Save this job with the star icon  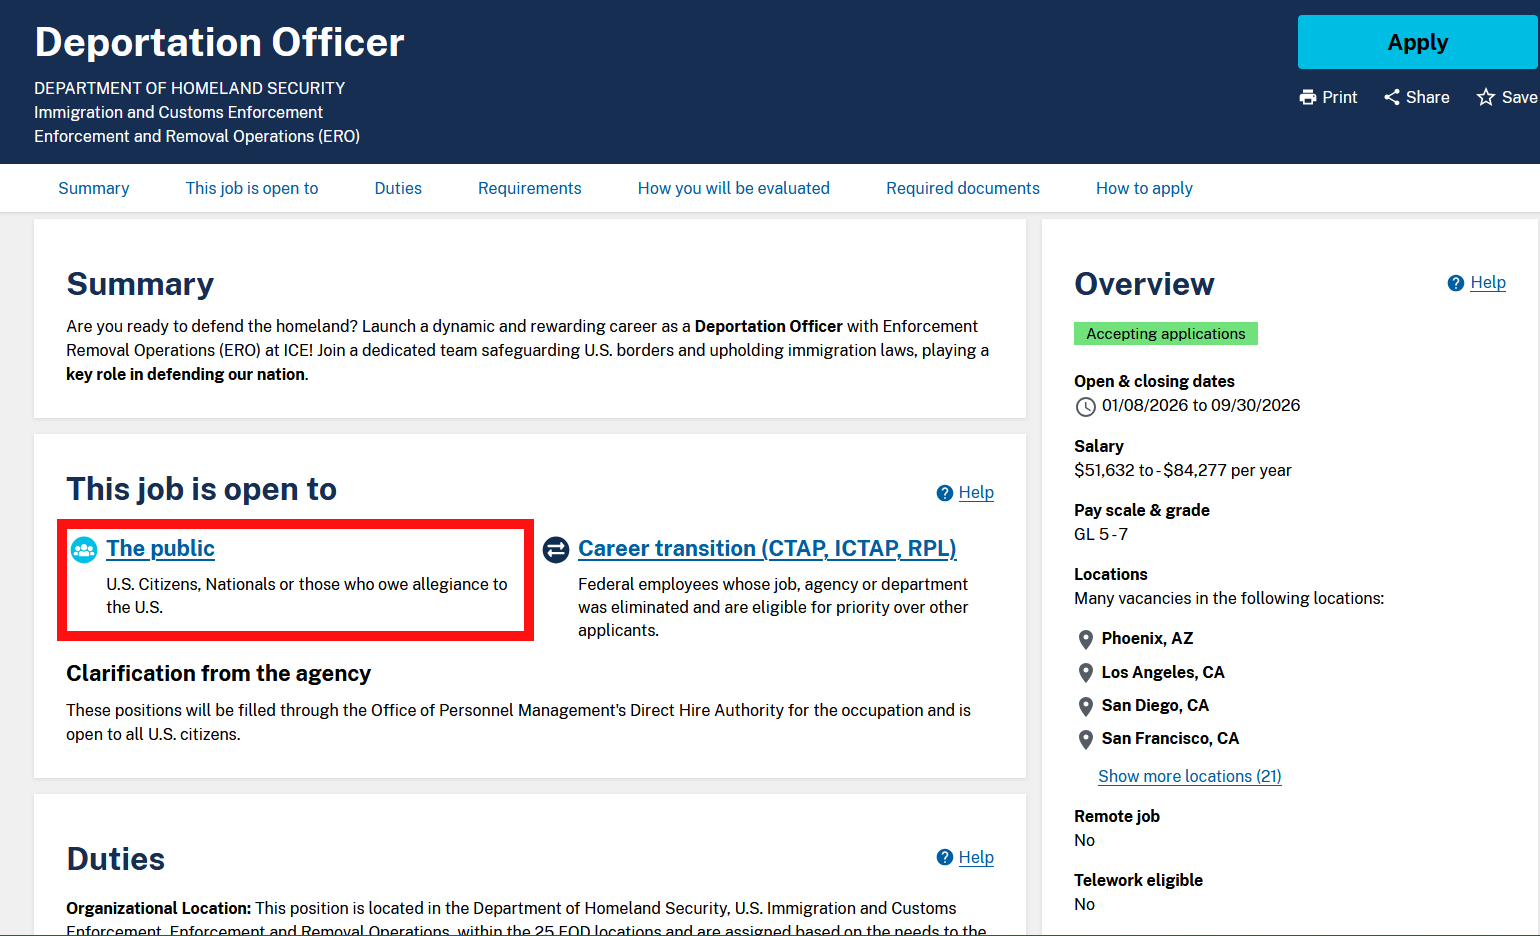pos(1486,97)
